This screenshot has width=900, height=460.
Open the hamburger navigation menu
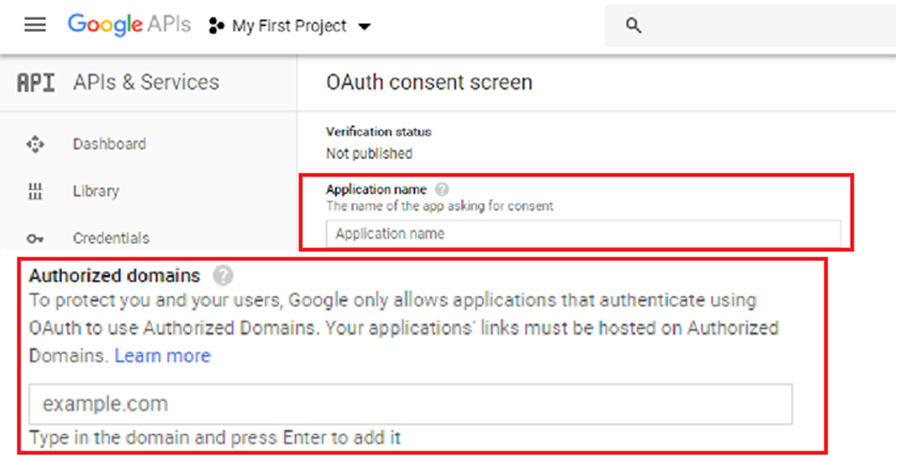coord(35,26)
